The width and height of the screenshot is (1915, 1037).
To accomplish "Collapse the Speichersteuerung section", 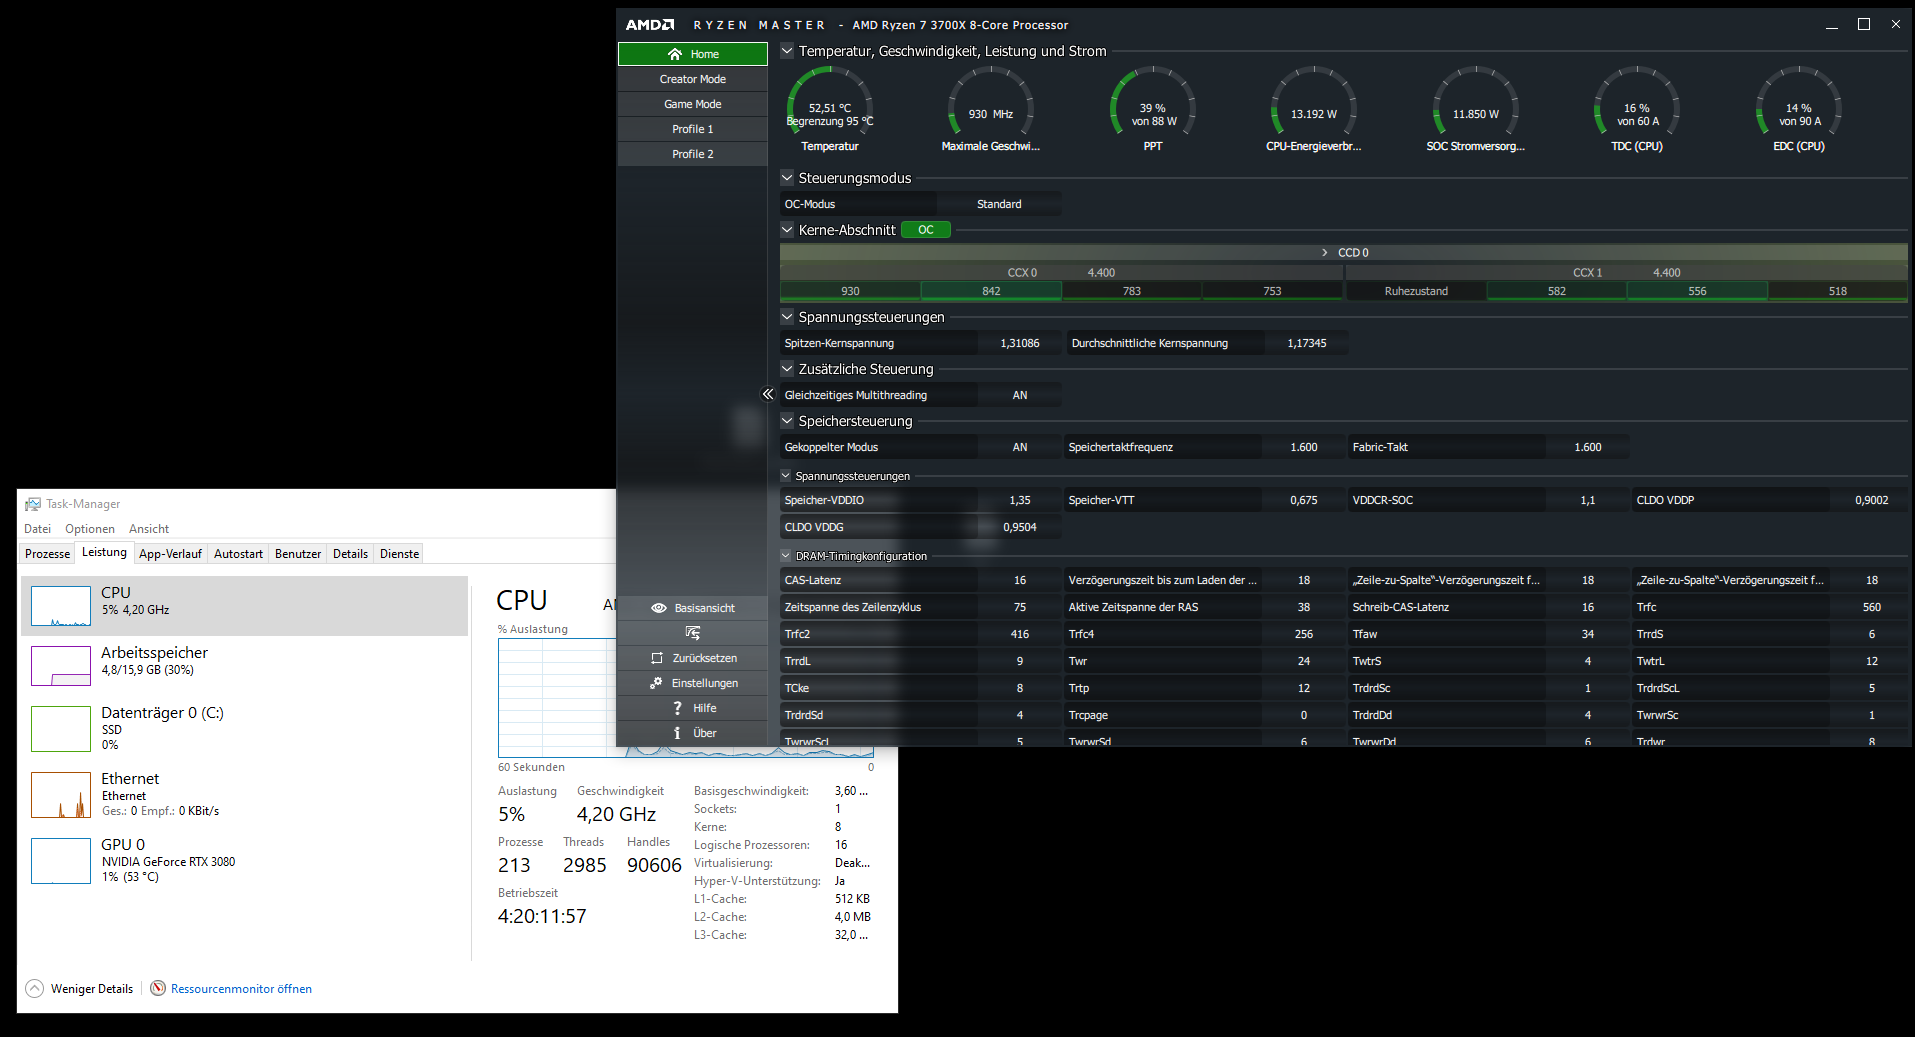I will (x=787, y=421).
